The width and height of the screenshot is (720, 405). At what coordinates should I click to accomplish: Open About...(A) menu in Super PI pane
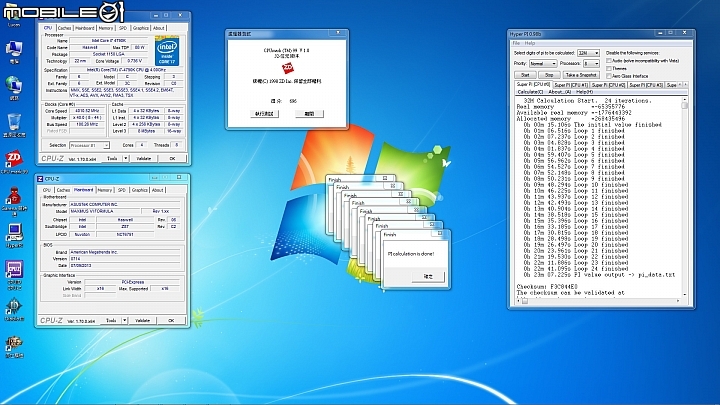coord(560,92)
